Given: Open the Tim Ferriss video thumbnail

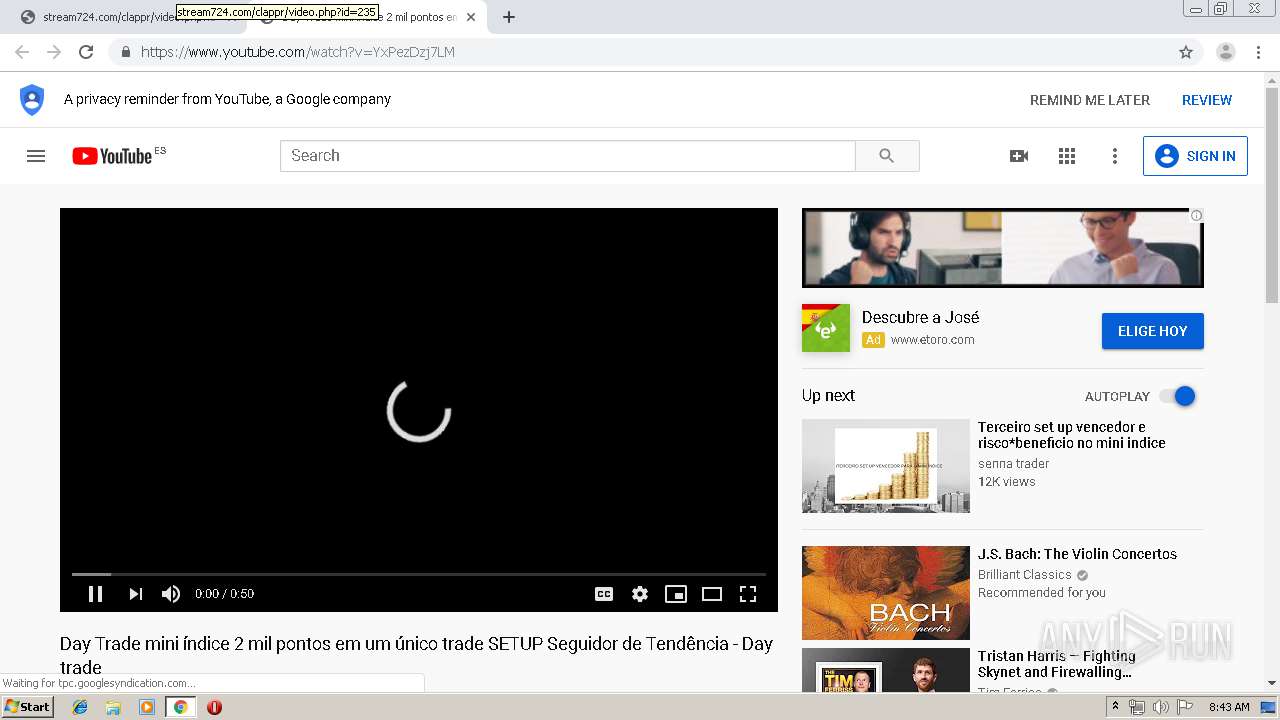Looking at the screenshot, I should (x=886, y=670).
